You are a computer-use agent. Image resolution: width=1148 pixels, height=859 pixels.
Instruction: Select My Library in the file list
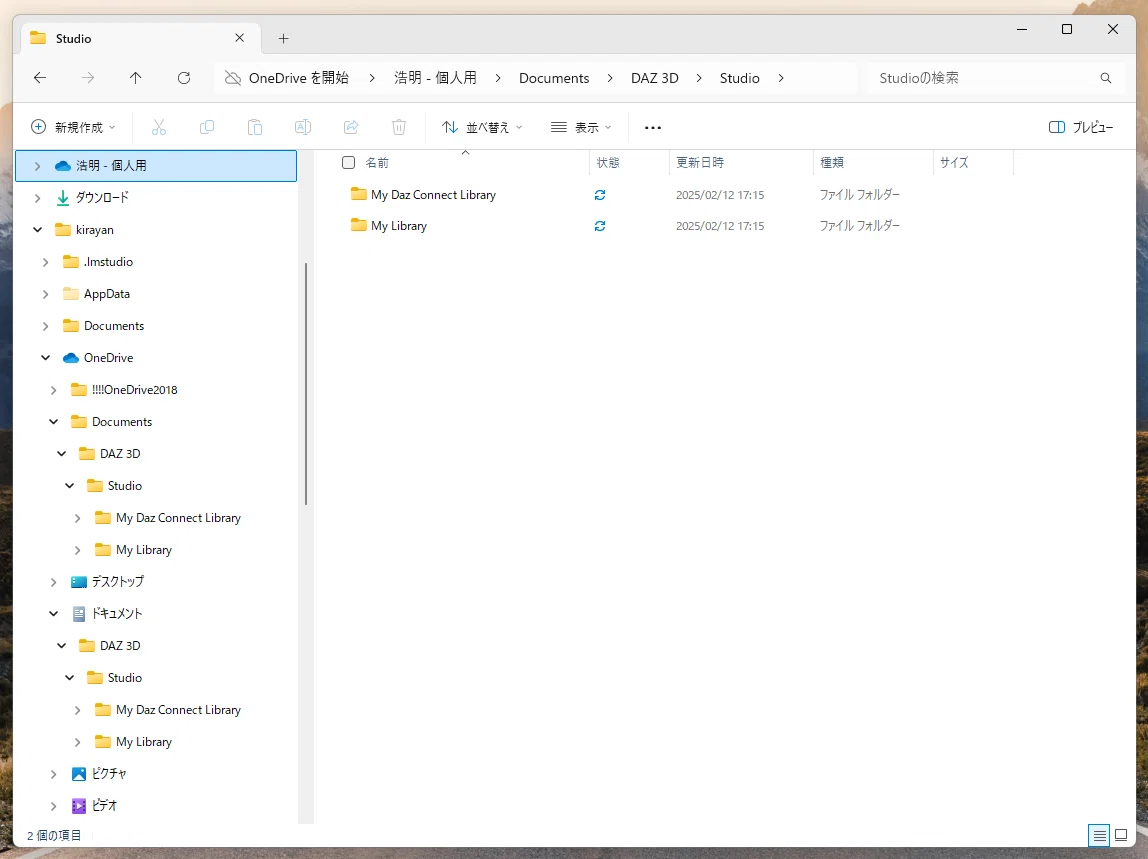tap(399, 226)
